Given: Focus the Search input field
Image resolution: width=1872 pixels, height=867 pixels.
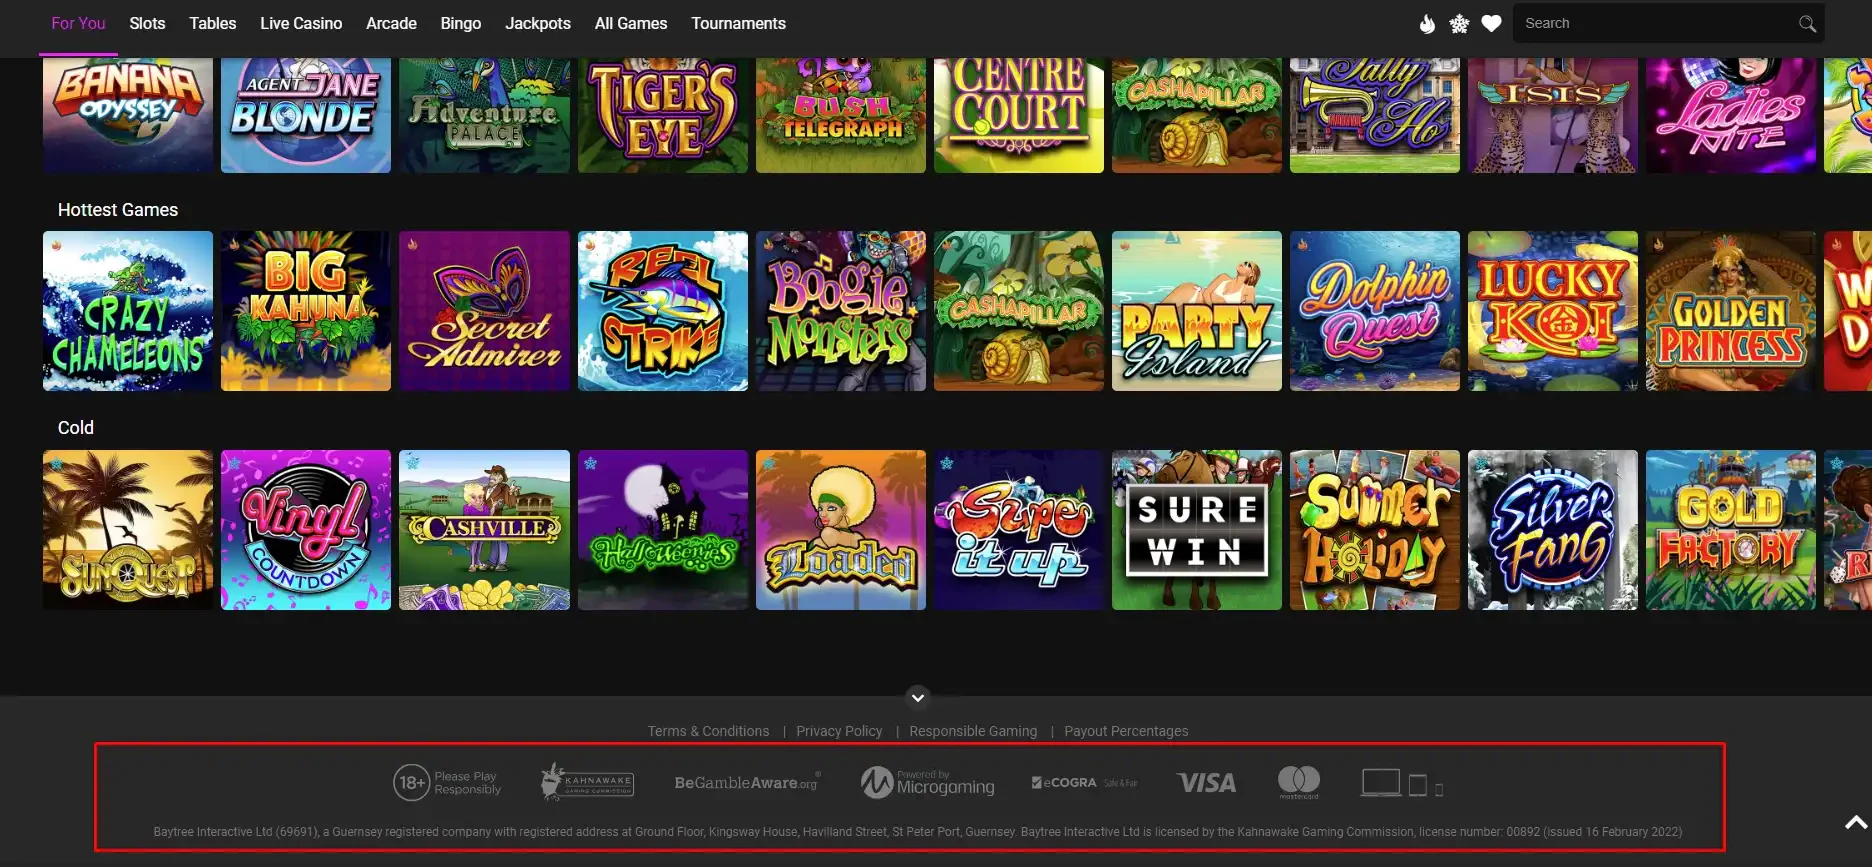Looking at the screenshot, I should point(1668,23).
